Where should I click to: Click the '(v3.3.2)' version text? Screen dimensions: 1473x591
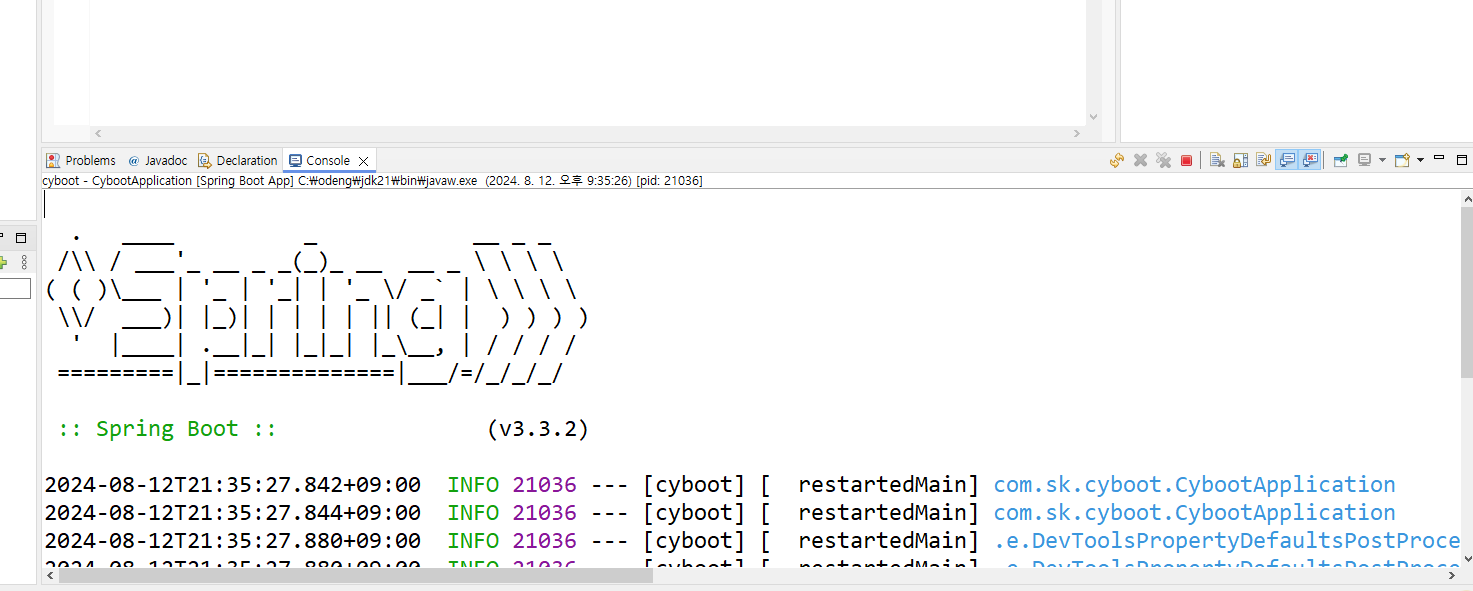[538, 429]
